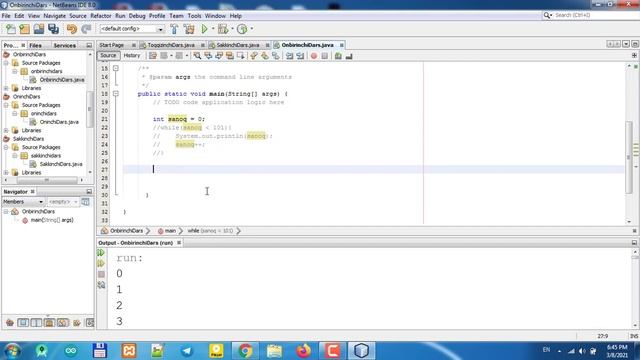
Task: Toggle Find Previous Occurrence in editor toolbar
Action: click(208, 56)
